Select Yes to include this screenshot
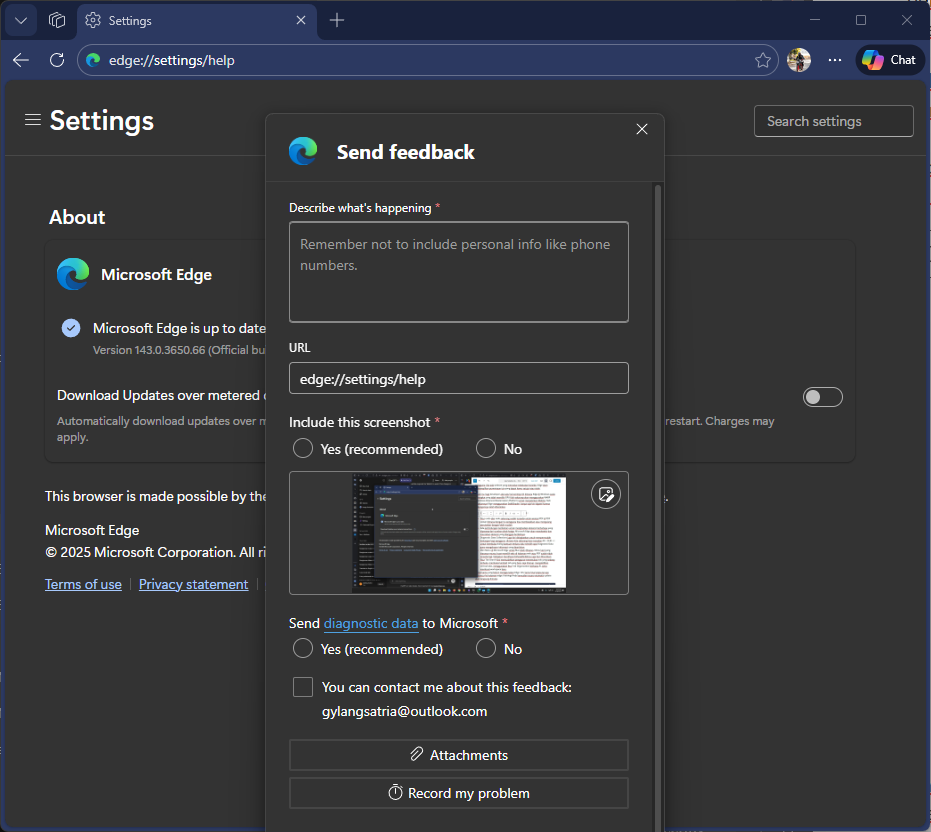The image size is (931, 832). [x=303, y=448]
